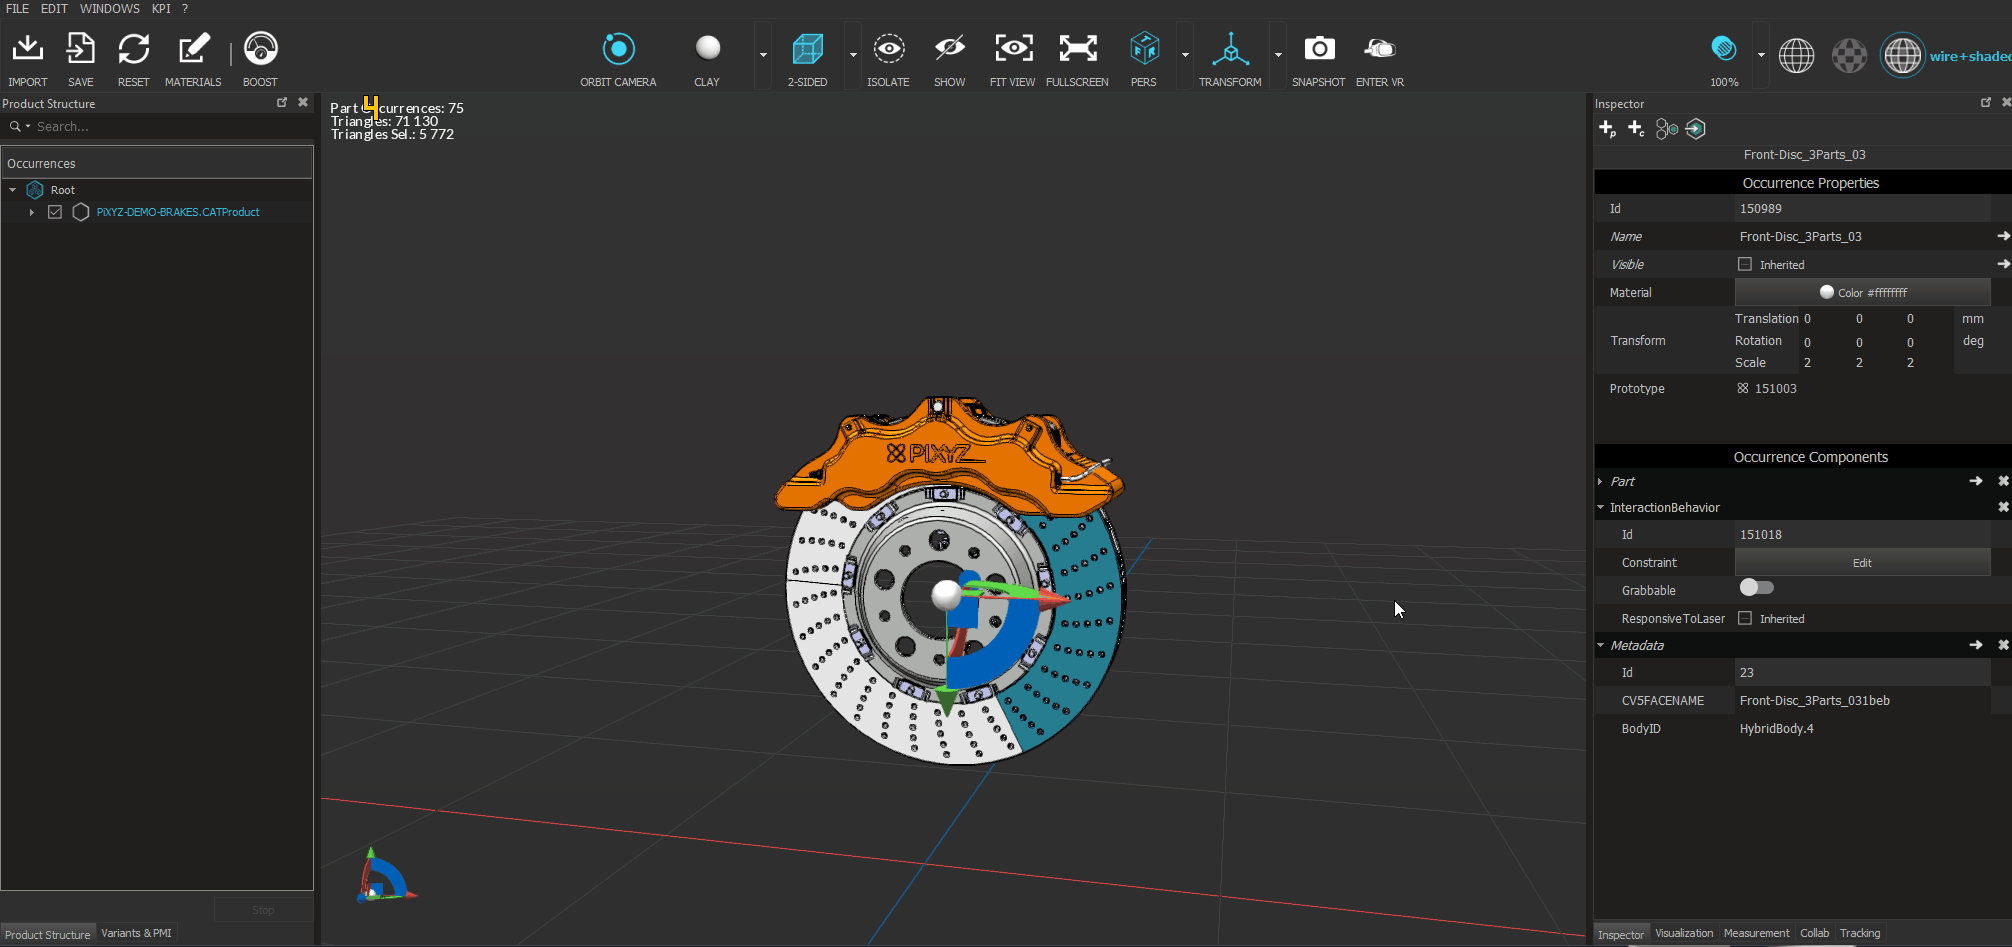
Task: Switch to the Tracking tab
Action: tap(1860, 933)
